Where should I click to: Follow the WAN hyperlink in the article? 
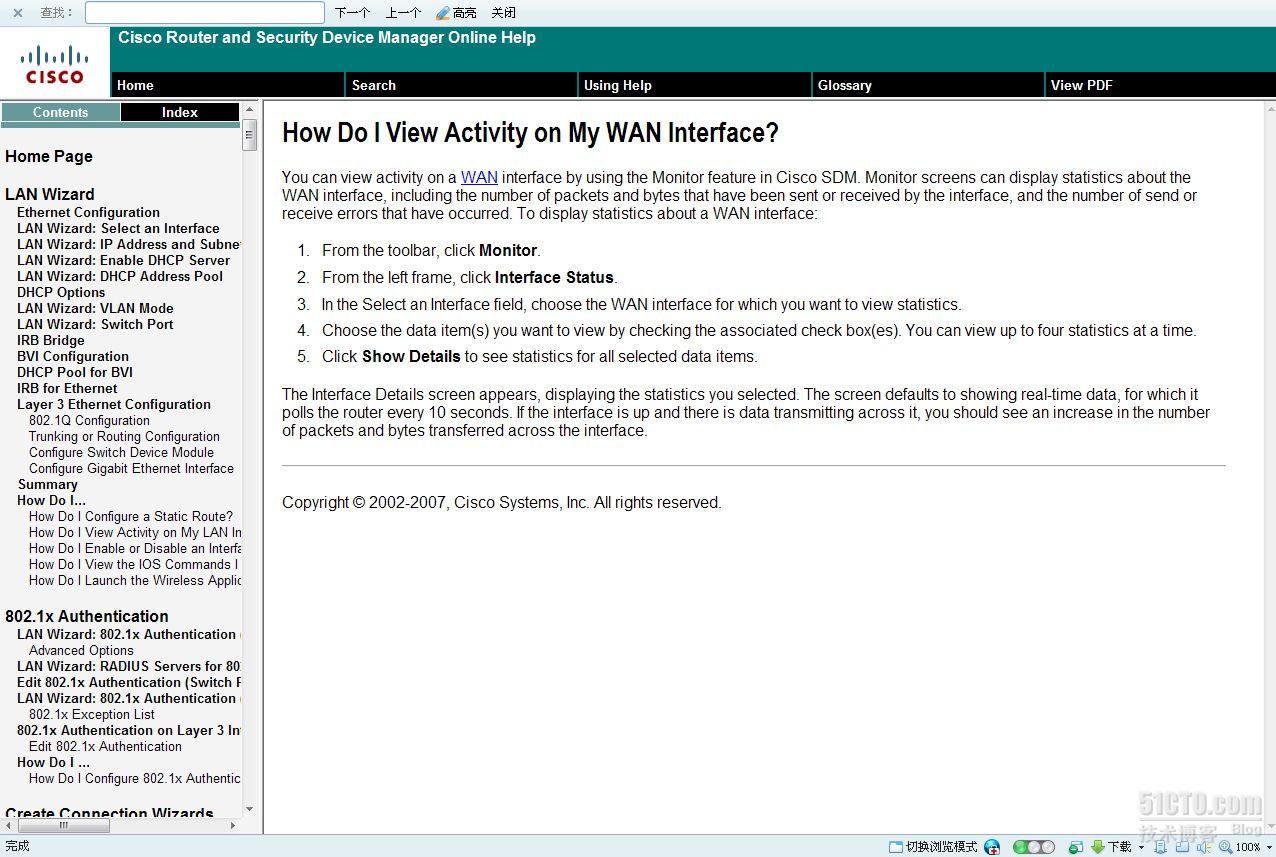coord(479,177)
